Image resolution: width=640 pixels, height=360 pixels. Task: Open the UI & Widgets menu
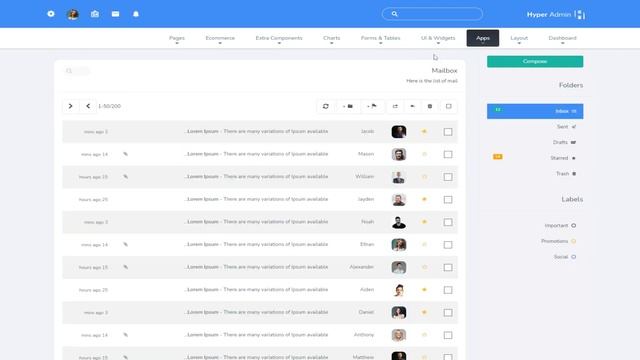(x=438, y=38)
